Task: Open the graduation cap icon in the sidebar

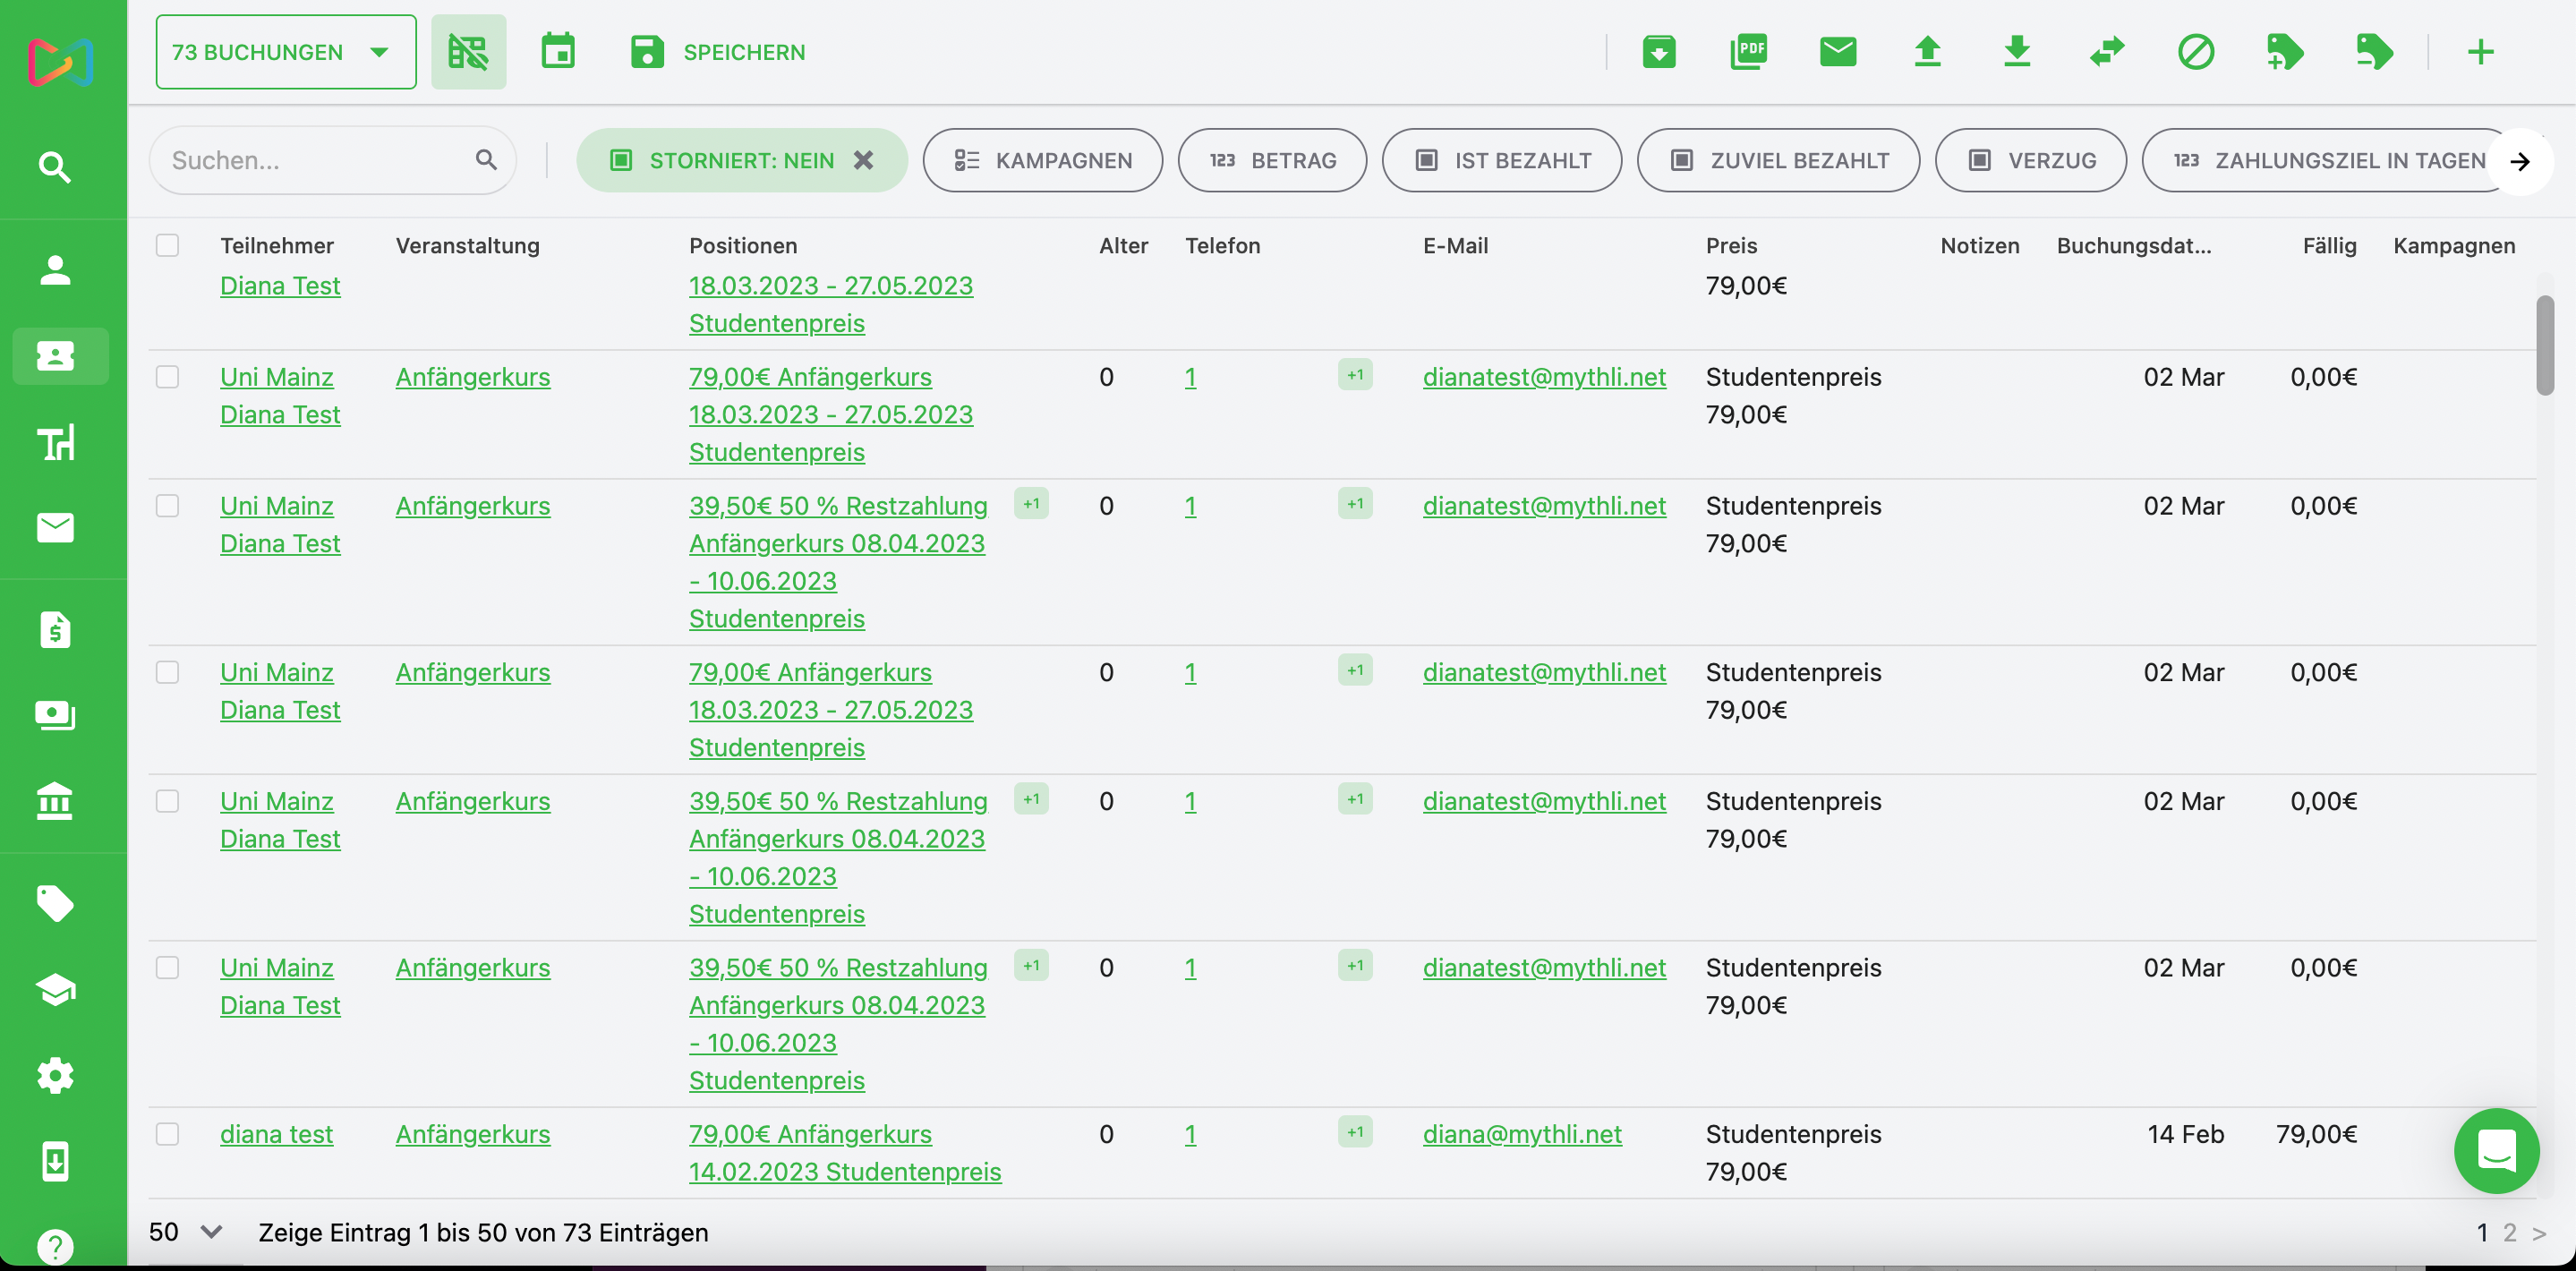Action: click(x=56, y=989)
